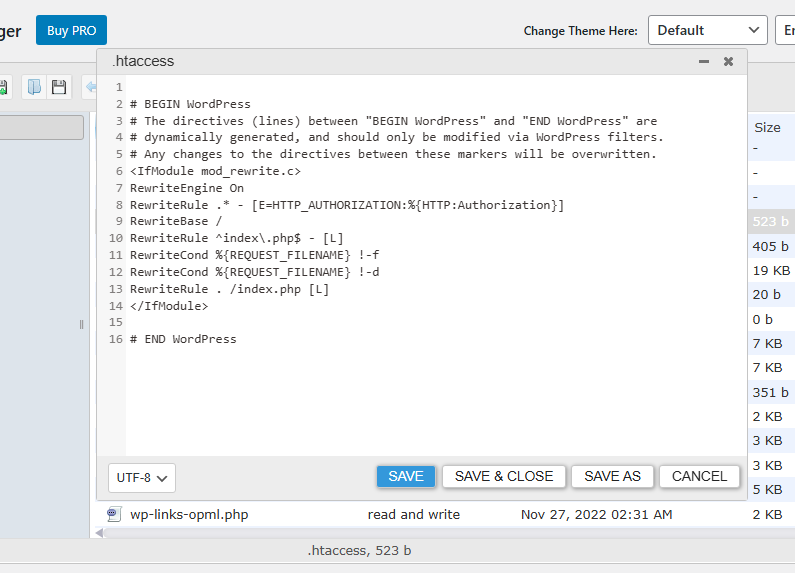The height and width of the screenshot is (573, 795).
Task: Click the Size column header
Action: (767, 127)
